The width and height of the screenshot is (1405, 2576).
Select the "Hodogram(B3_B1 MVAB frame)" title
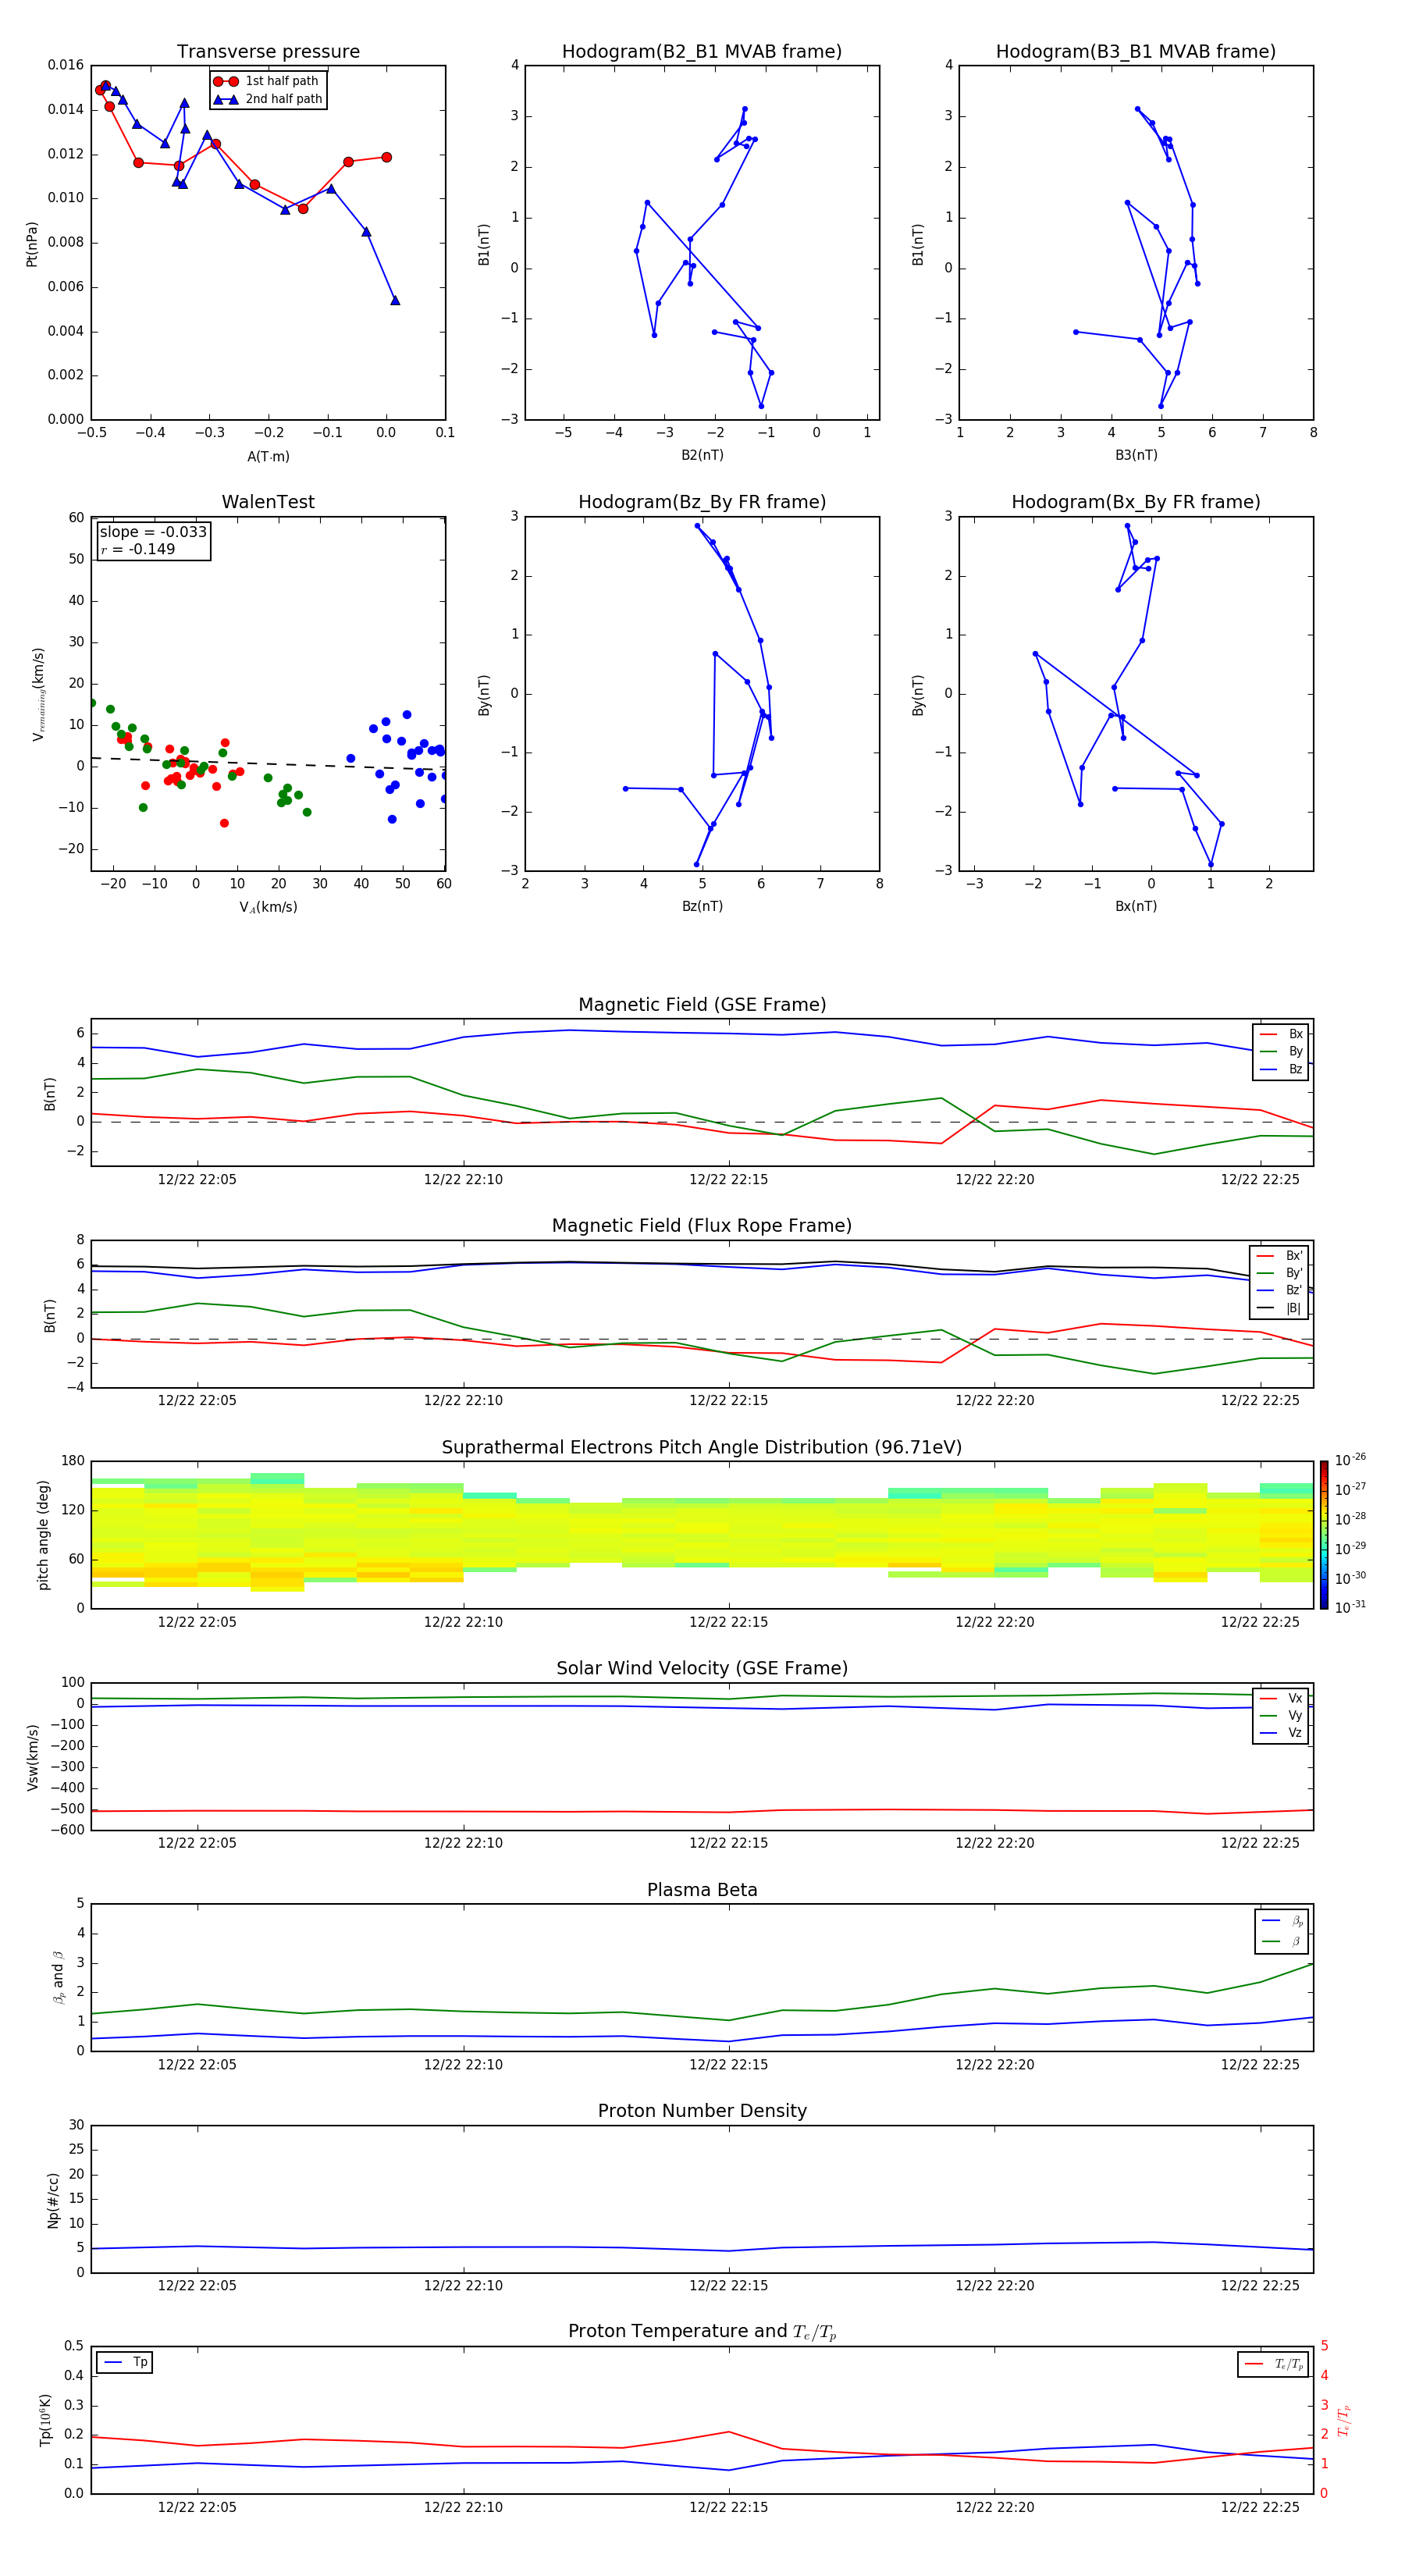click(x=1136, y=52)
